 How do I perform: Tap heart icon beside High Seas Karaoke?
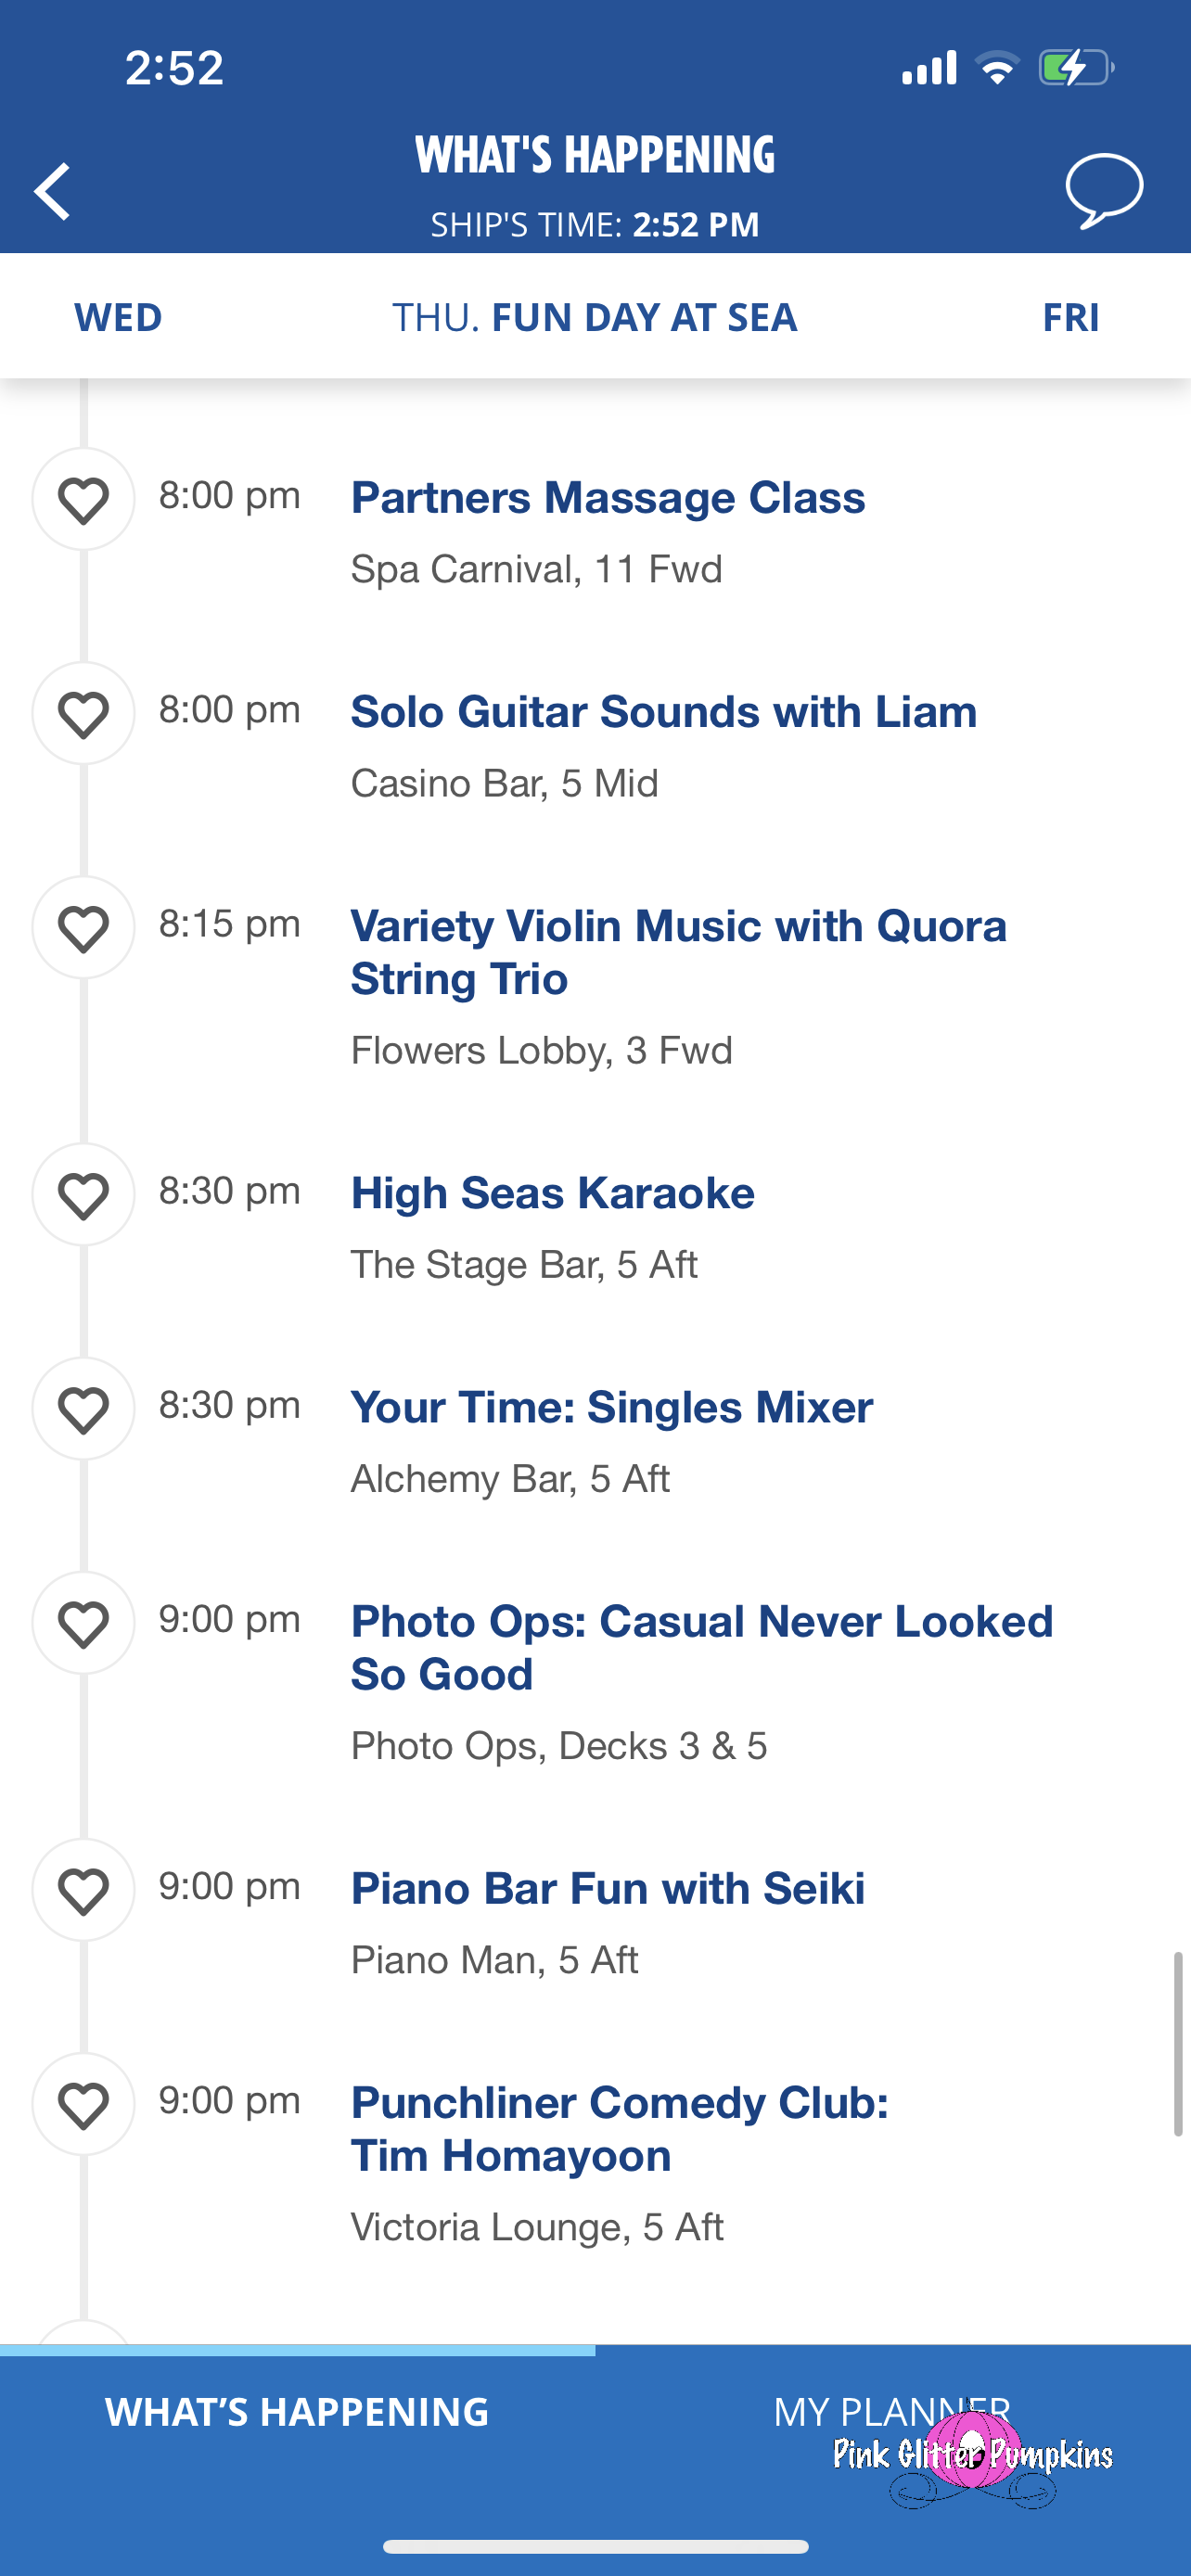coord(83,1194)
